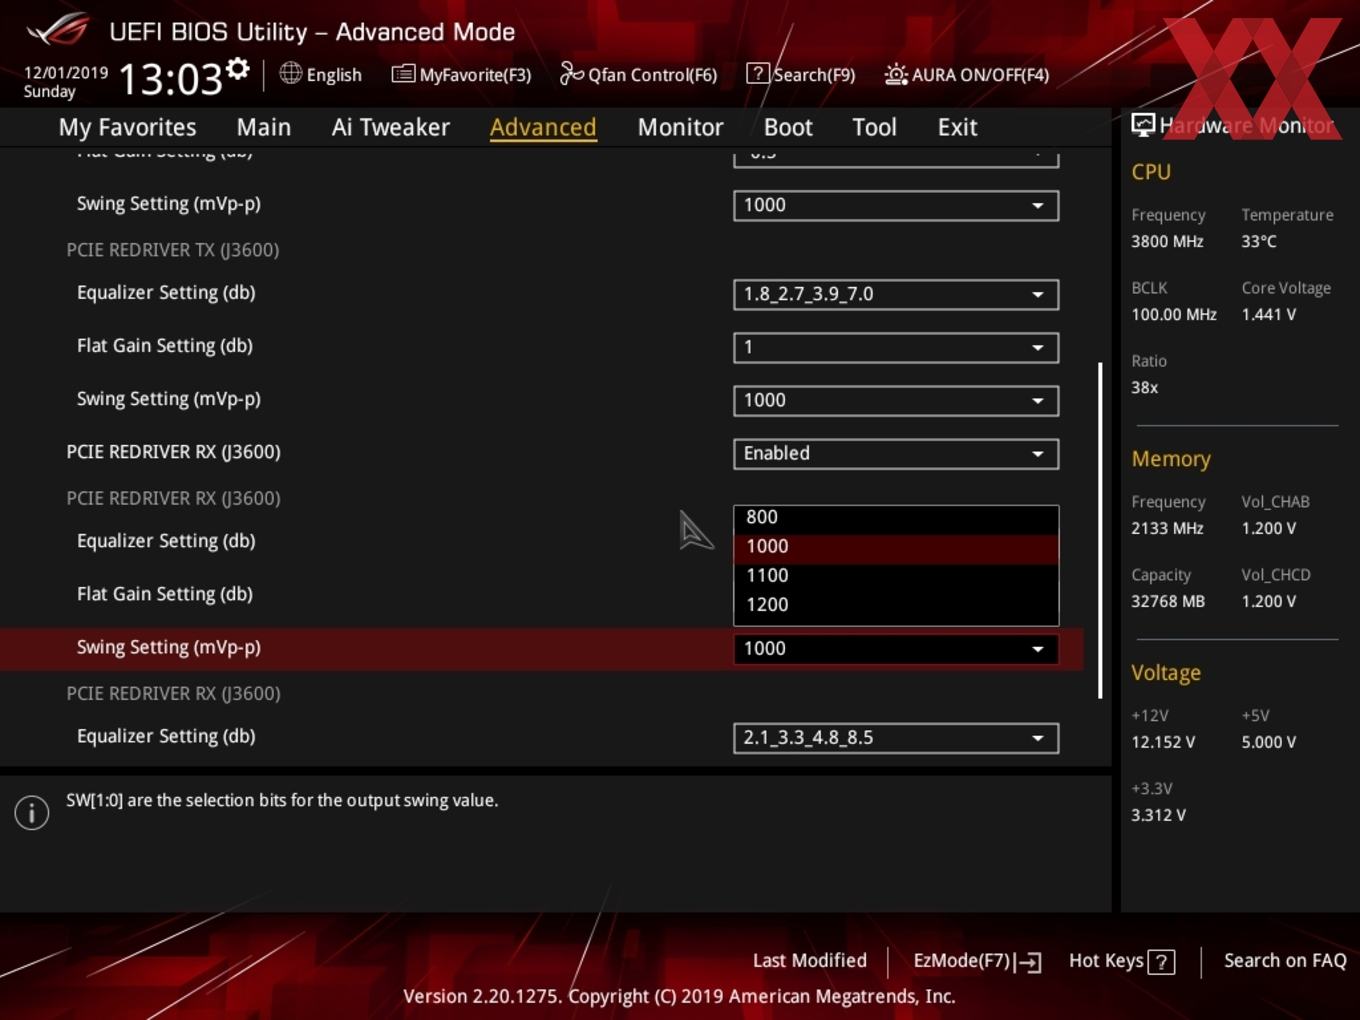Open the Ai Tweaker tab

(391, 127)
